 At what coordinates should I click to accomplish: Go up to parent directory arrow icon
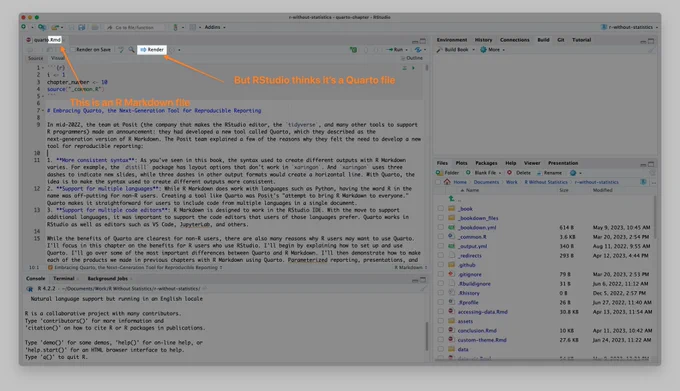[x=451, y=199]
